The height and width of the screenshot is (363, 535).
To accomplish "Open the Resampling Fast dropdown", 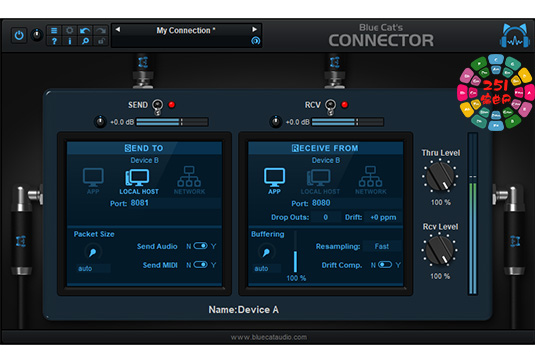I will (x=381, y=246).
